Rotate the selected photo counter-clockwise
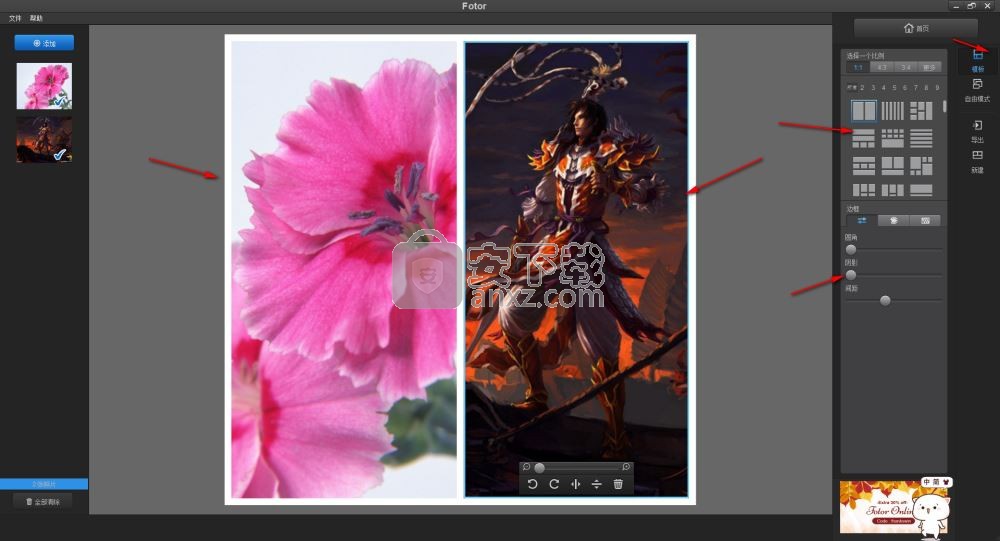Viewport: 1000px width, 541px height. click(x=533, y=484)
